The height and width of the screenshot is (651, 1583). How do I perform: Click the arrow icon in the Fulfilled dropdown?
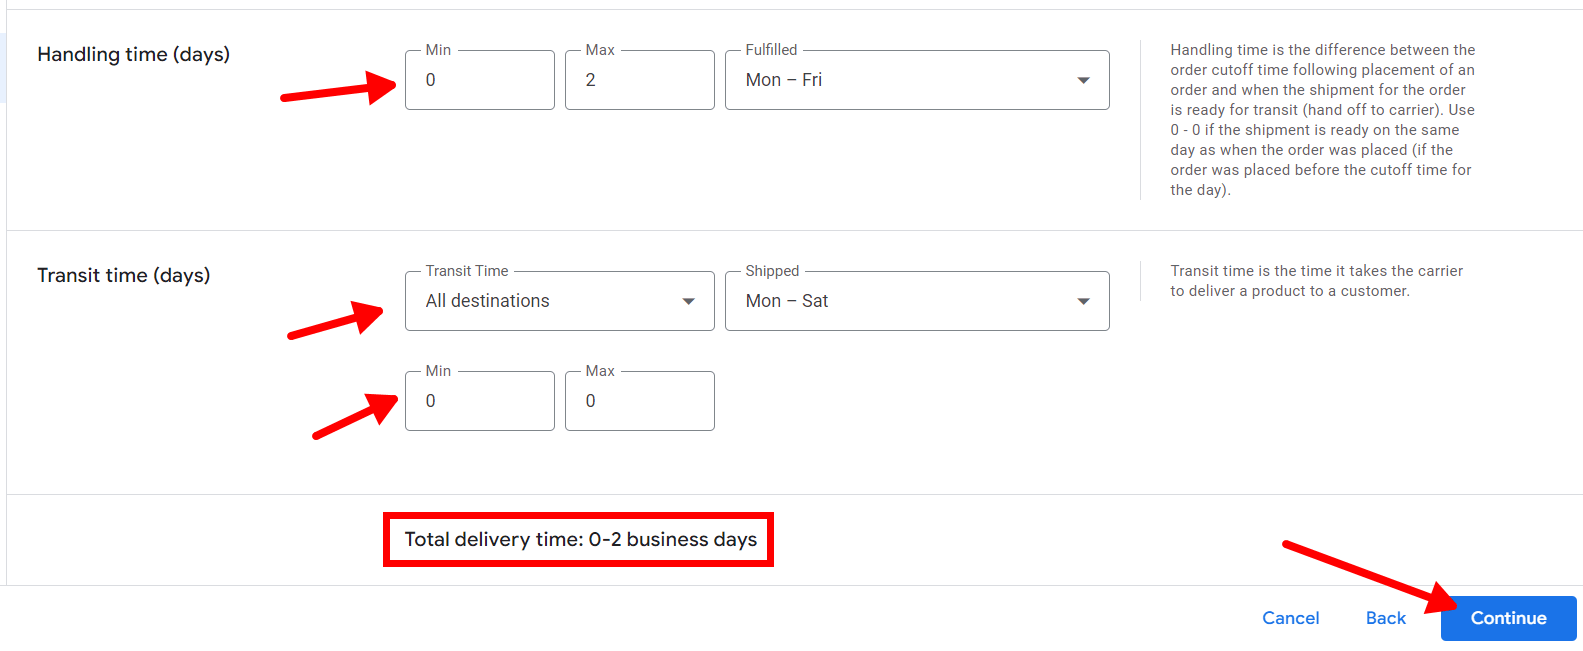coord(1083,80)
